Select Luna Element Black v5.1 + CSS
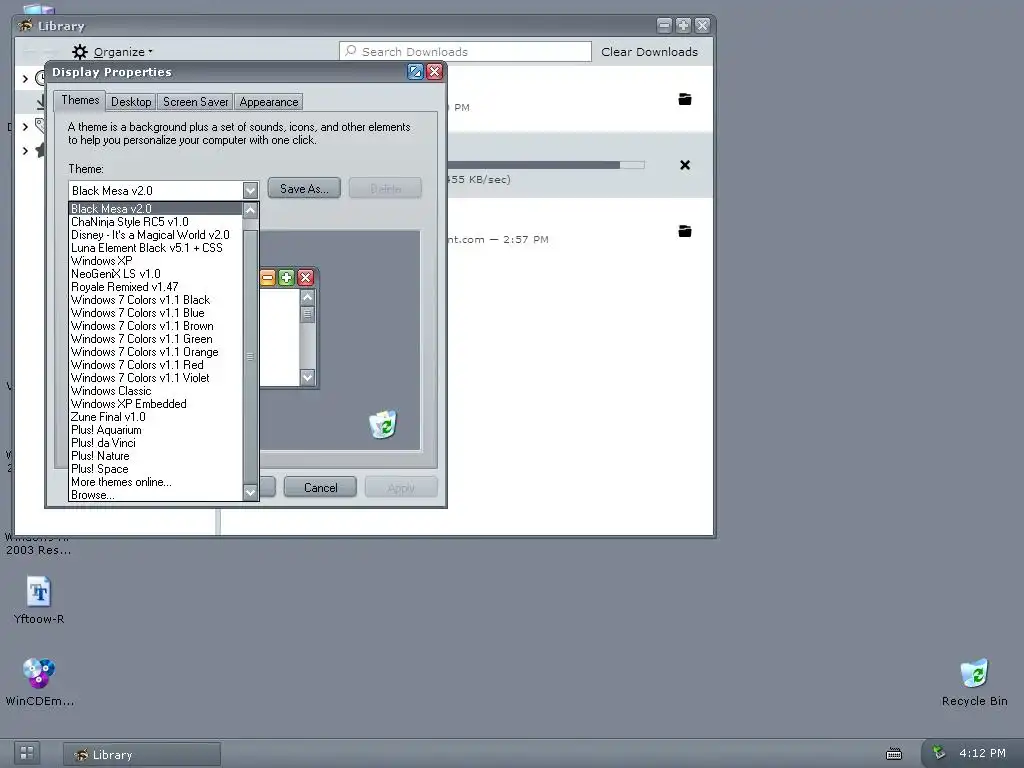Image resolution: width=1024 pixels, height=768 pixels. tap(155, 248)
